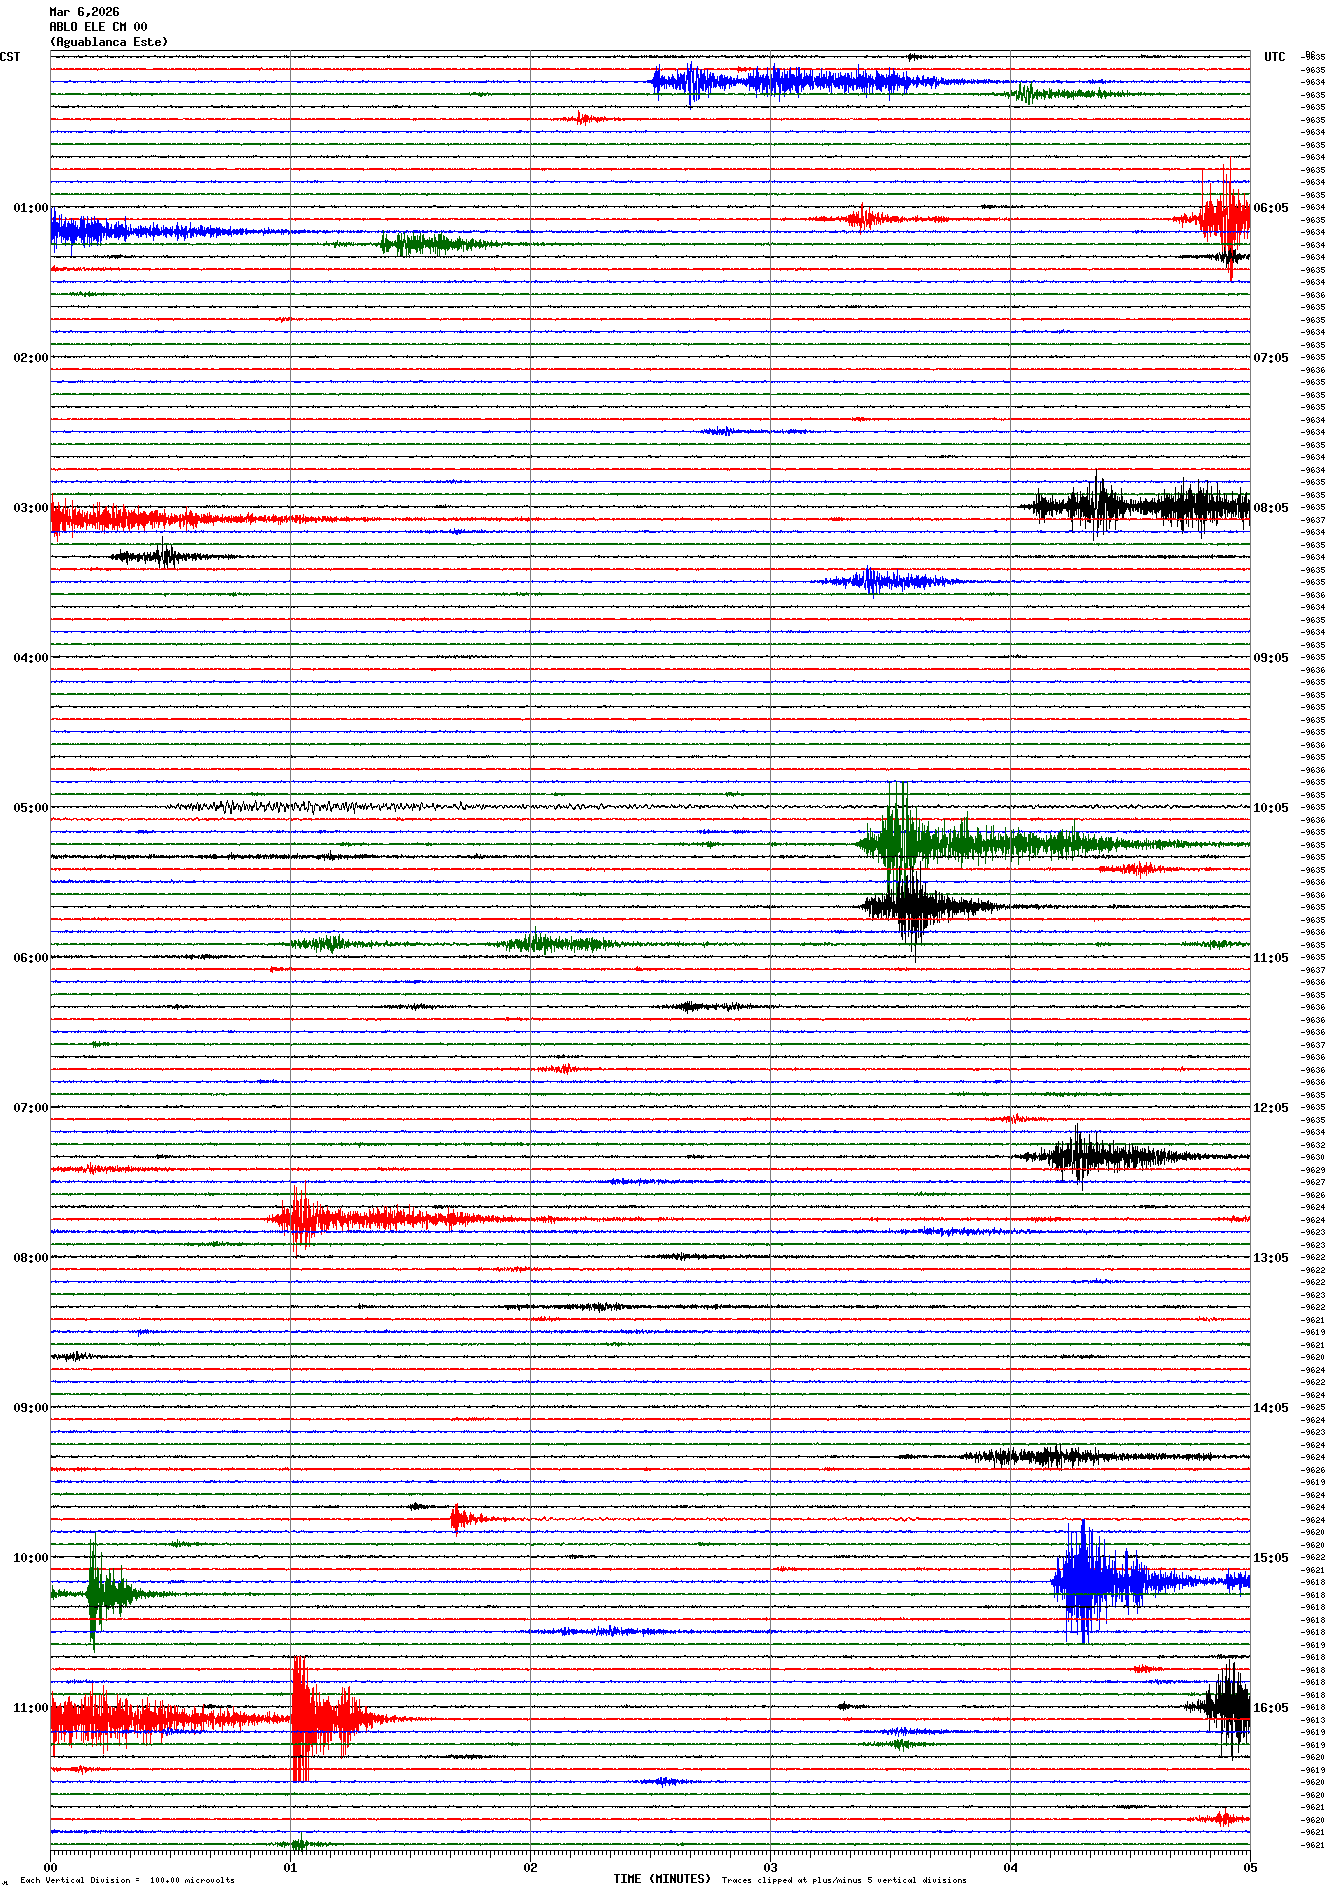This screenshot has width=1330, height=1894.
Task: Select the ABLO ELE CM 00 station label
Action: (x=98, y=27)
